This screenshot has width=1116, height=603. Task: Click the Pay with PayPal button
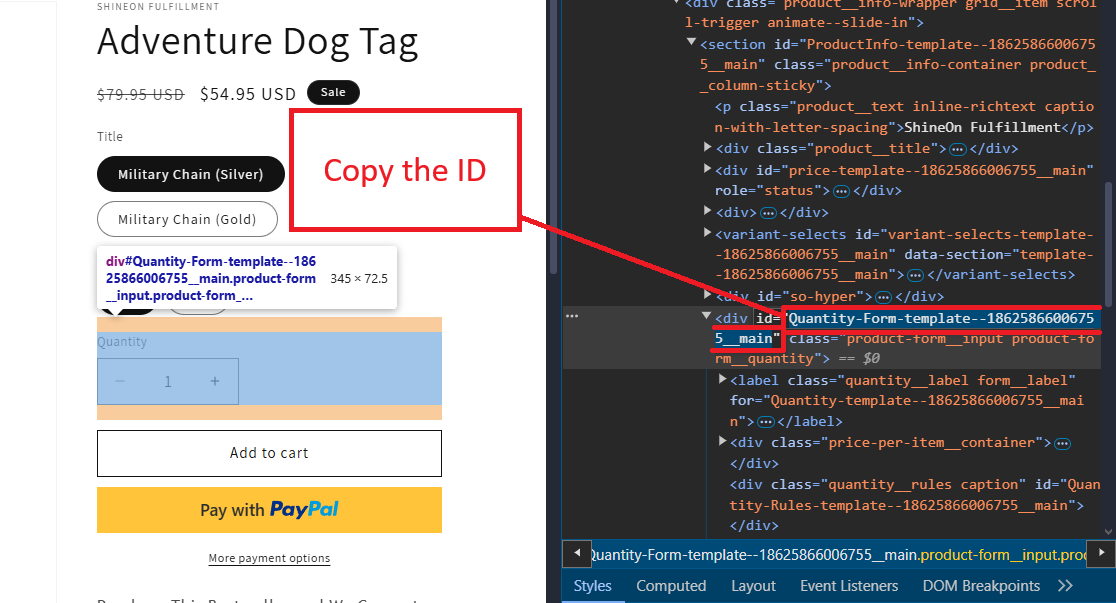269,510
